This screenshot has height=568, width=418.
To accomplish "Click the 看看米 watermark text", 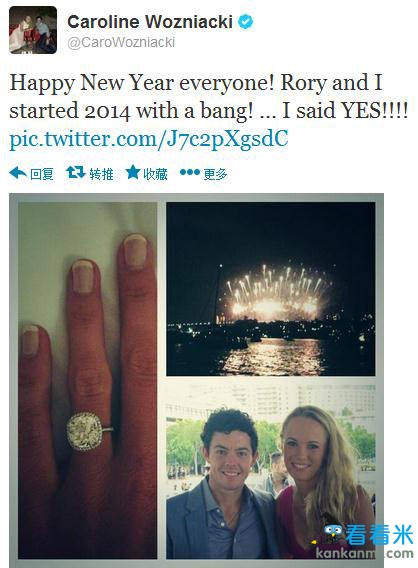I will [379, 535].
